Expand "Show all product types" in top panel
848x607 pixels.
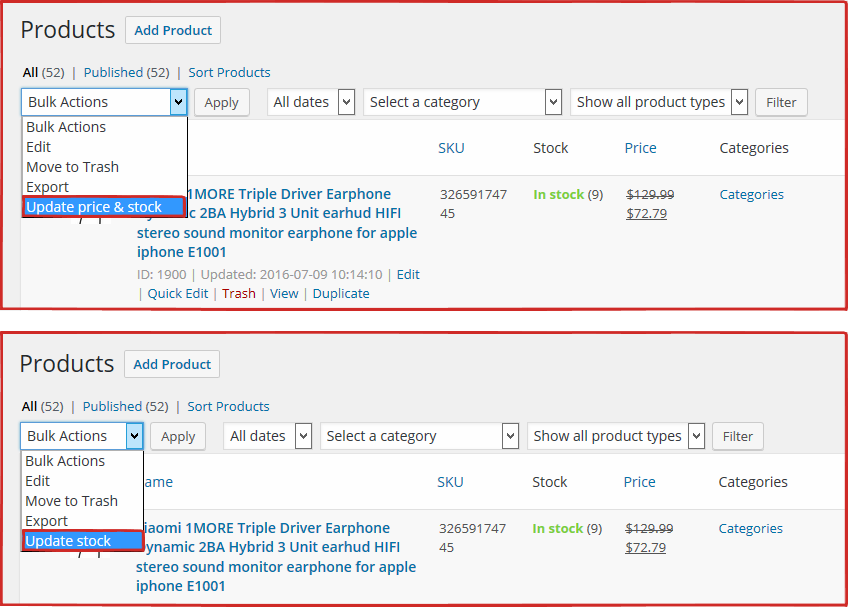pyautogui.click(x=661, y=102)
